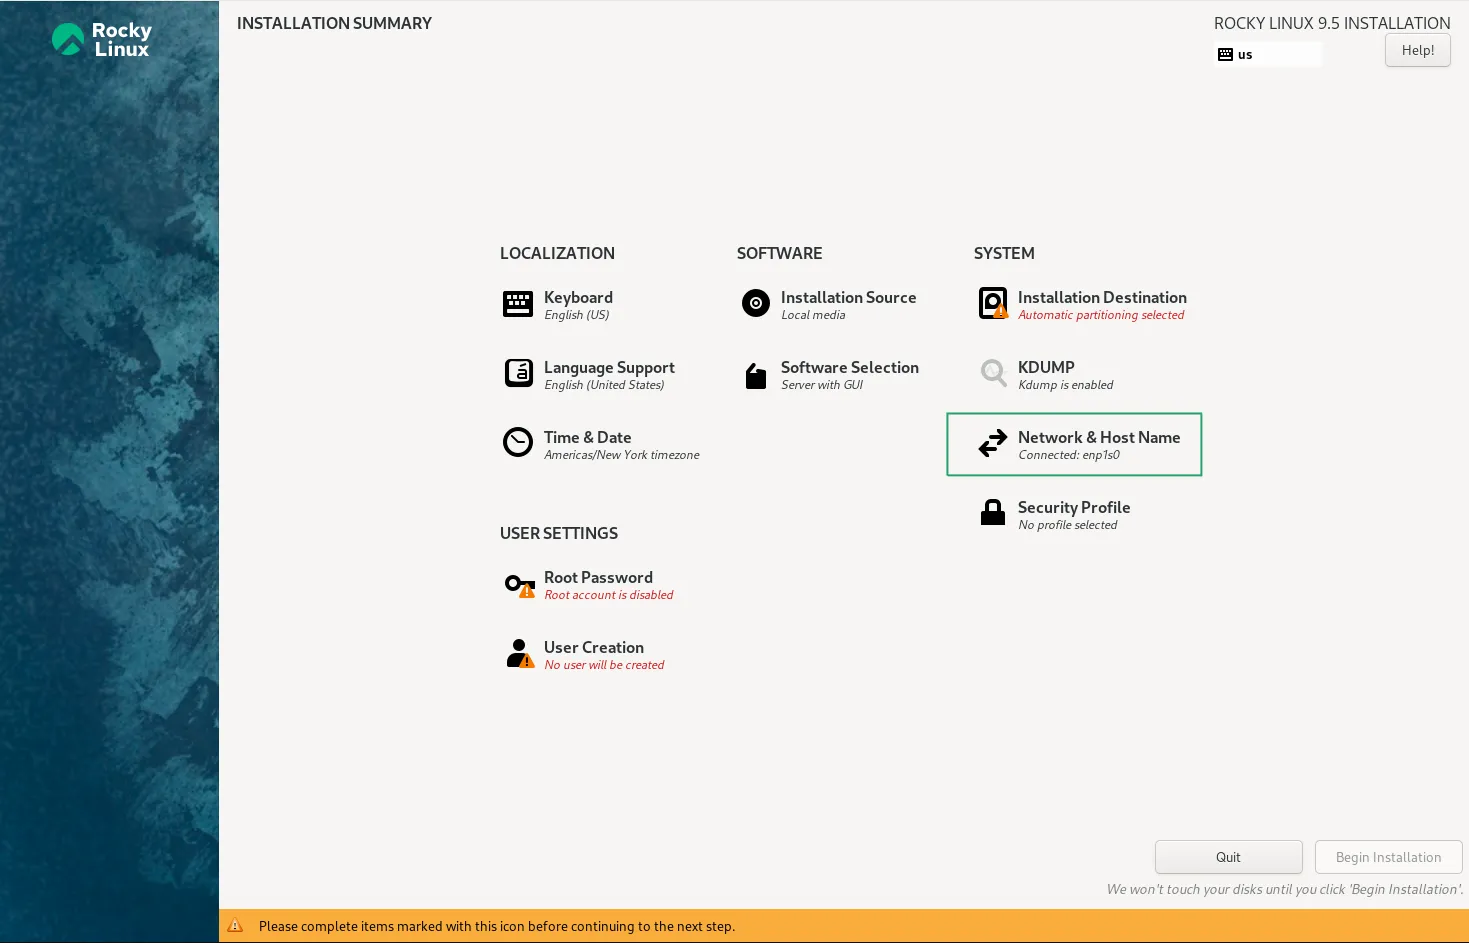This screenshot has height=943, width=1469.
Task: Click the warning icon in the orange bar
Action: (235, 926)
